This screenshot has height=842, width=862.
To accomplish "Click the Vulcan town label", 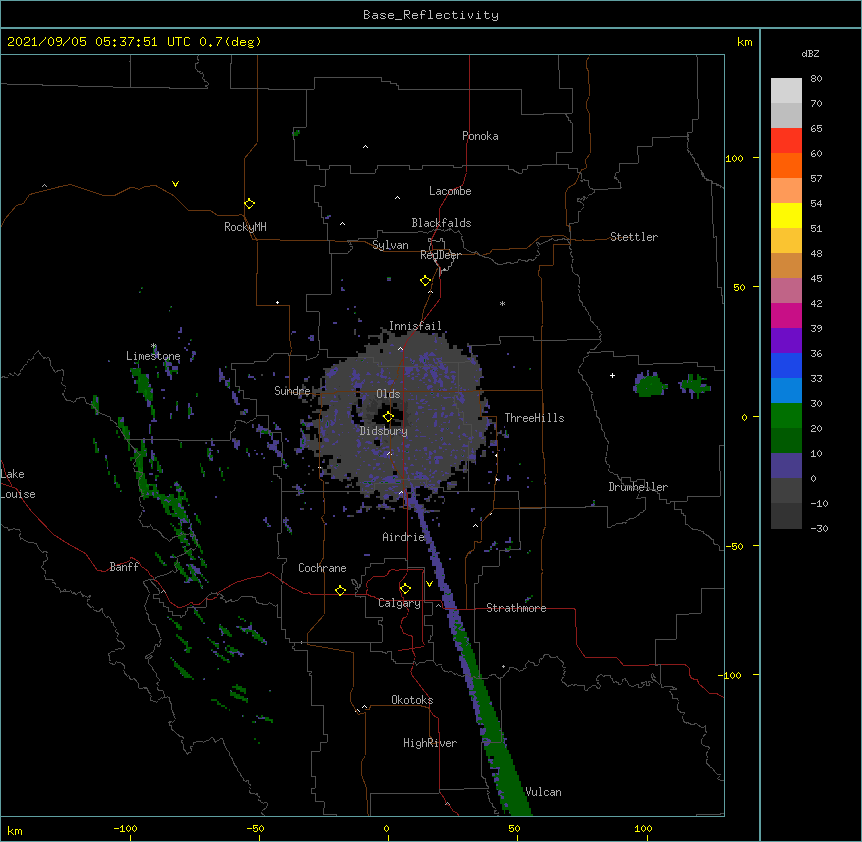I will click(544, 792).
